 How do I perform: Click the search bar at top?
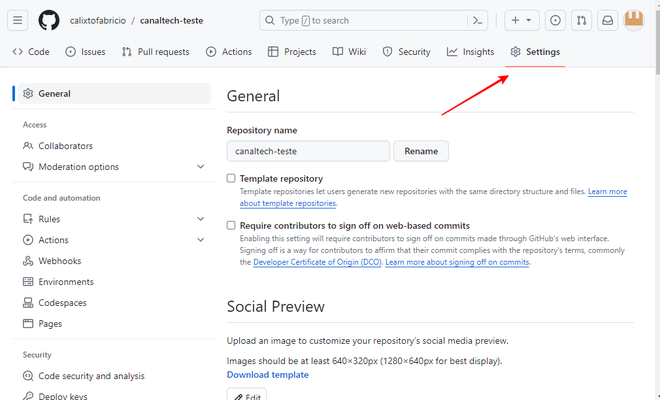pyautogui.click(x=365, y=20)
